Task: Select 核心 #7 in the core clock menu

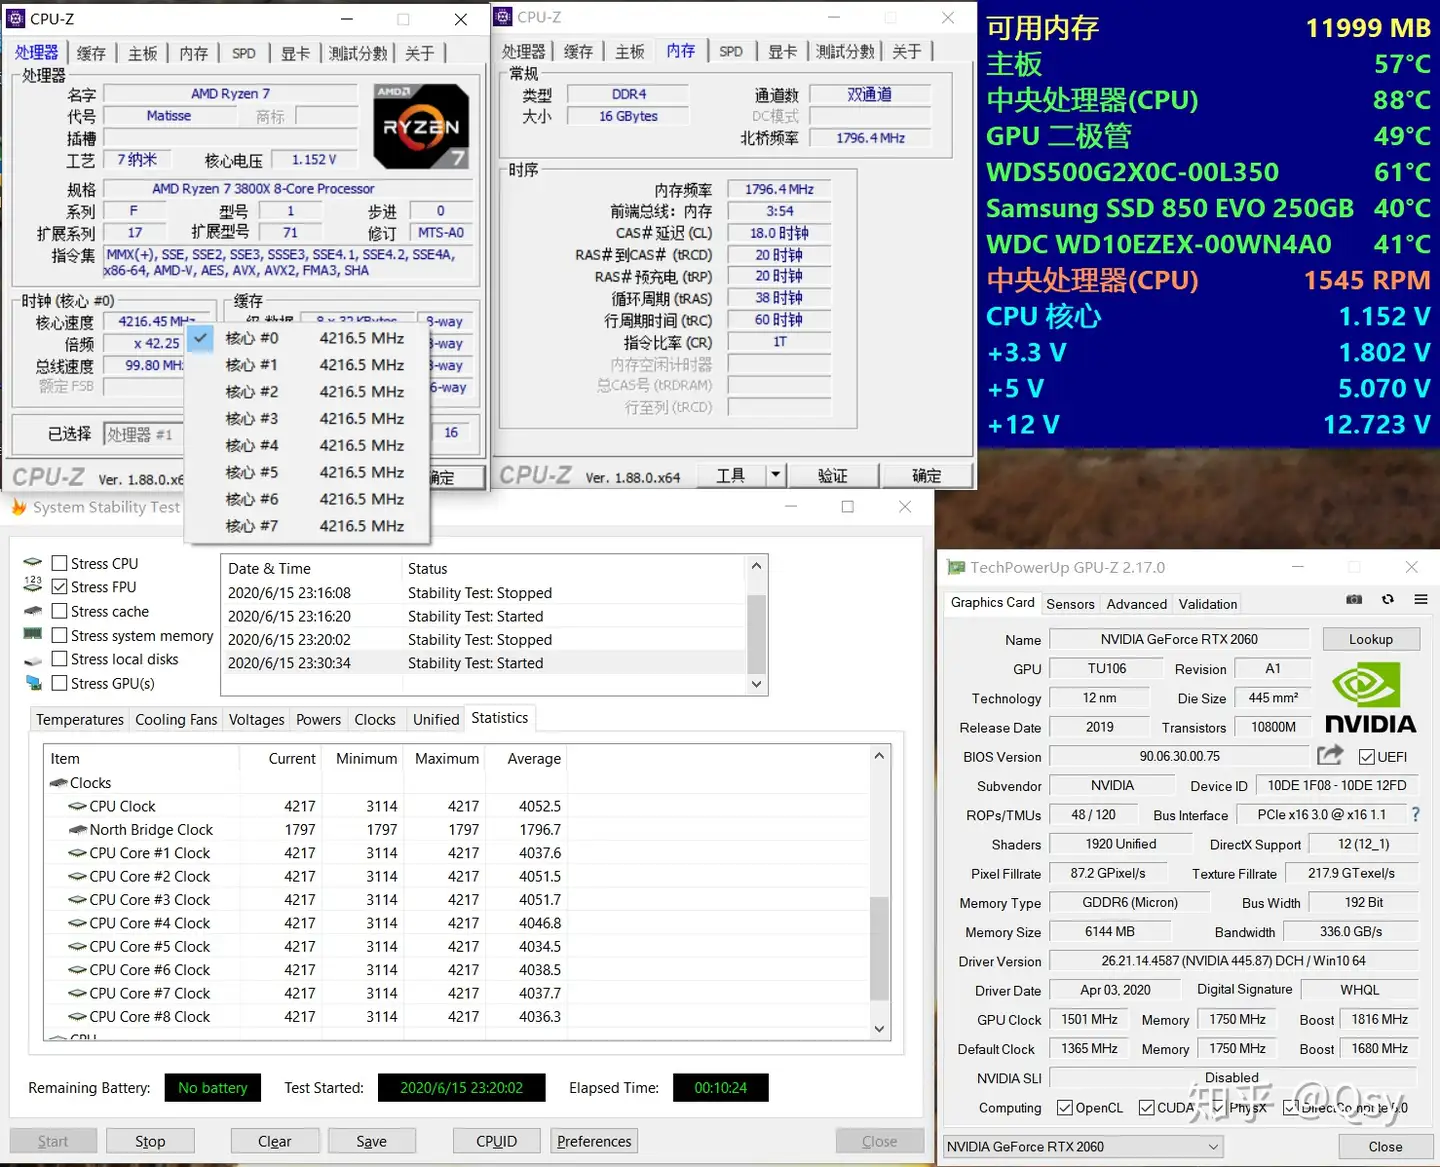Action: [x=308, y=525]
